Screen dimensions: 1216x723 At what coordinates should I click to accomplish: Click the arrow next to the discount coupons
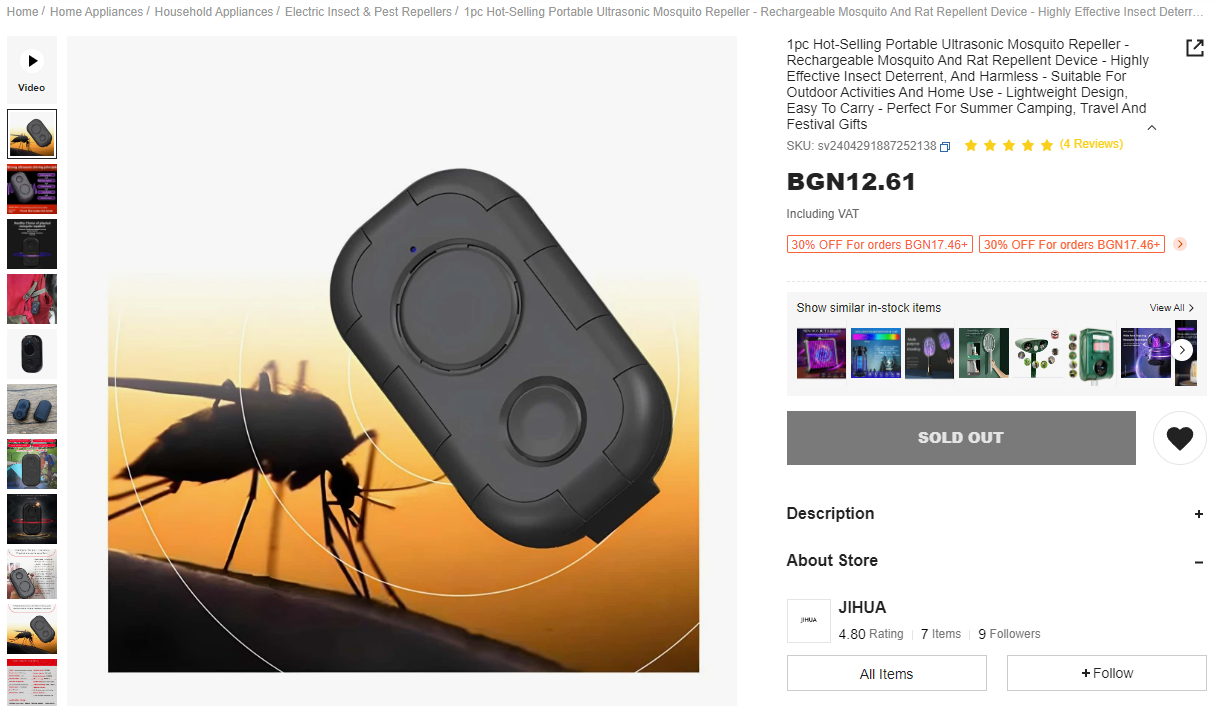click(1180, 244)
